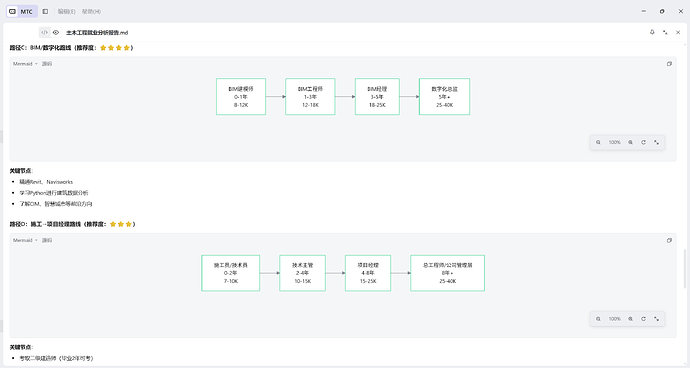Click the path C BIM heading
Screen dimensions: 690x368
tap(71, 48)
